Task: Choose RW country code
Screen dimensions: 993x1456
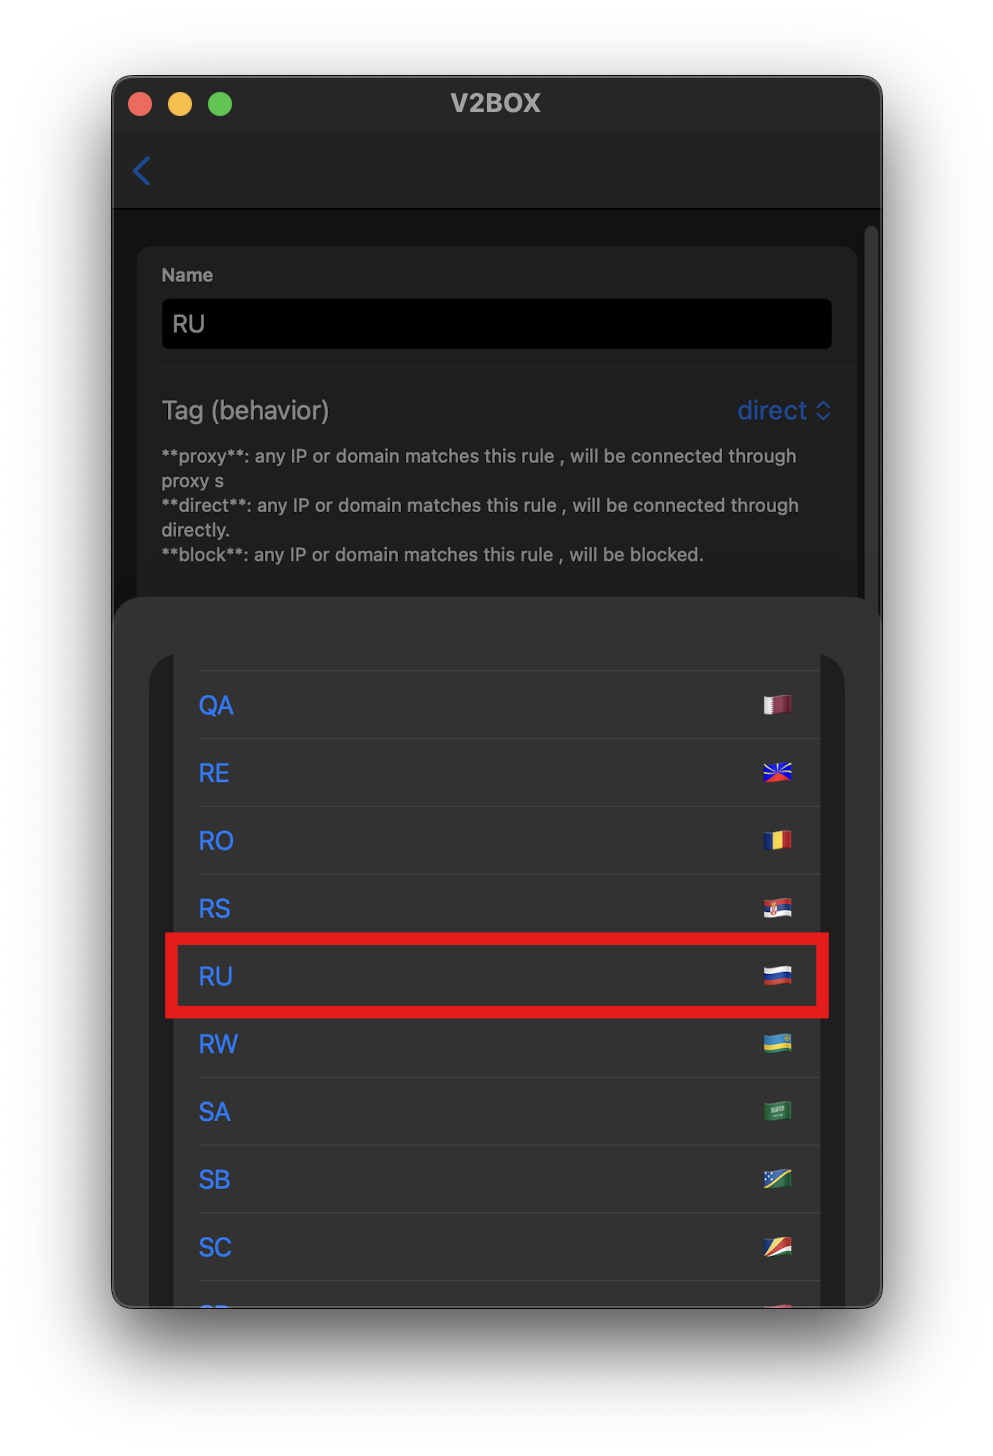Action: click(218, 1045)
